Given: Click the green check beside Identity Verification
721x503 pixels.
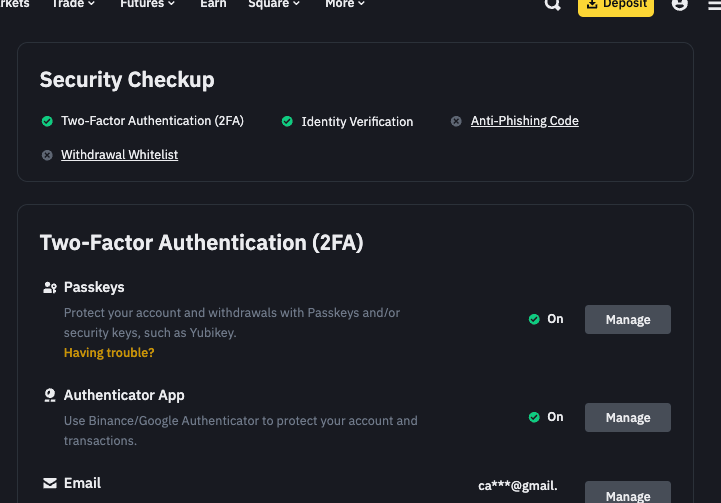Looking at the screenshot, I should click(x=287, y=121).
